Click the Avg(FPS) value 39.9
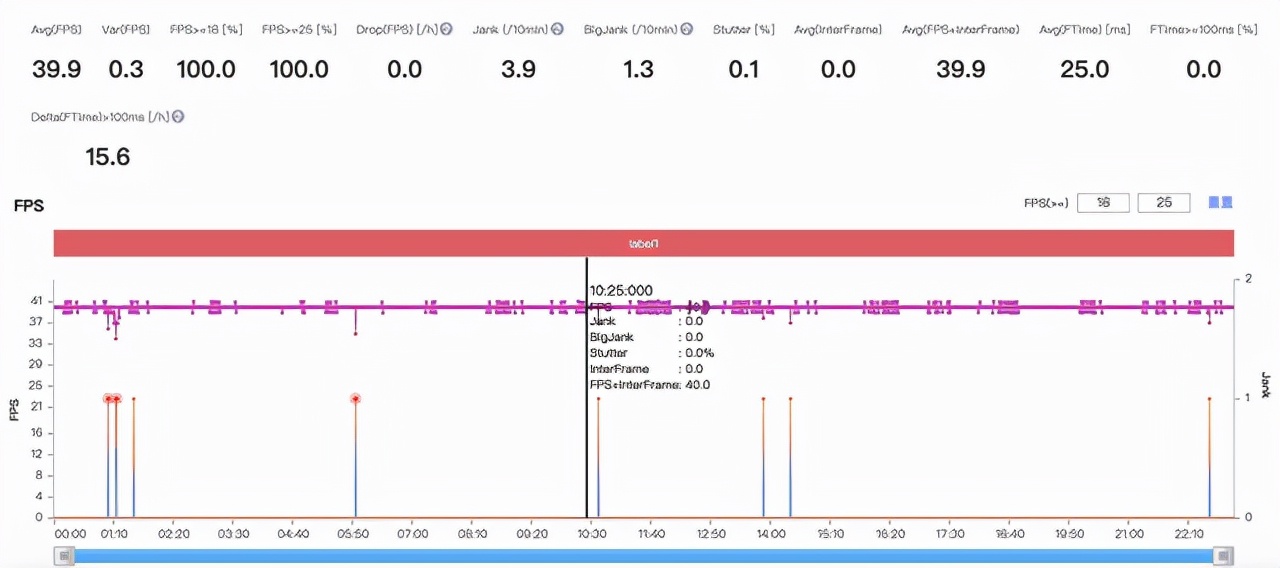 pyautogui.click(x=57, y=69)
